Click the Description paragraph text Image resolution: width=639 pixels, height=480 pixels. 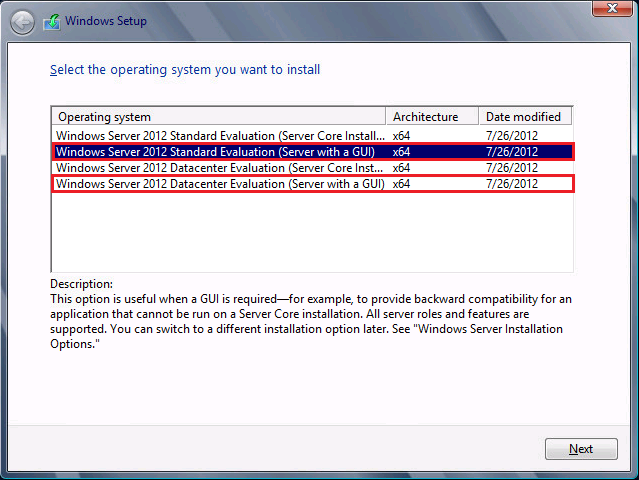[x=310, y=314]
